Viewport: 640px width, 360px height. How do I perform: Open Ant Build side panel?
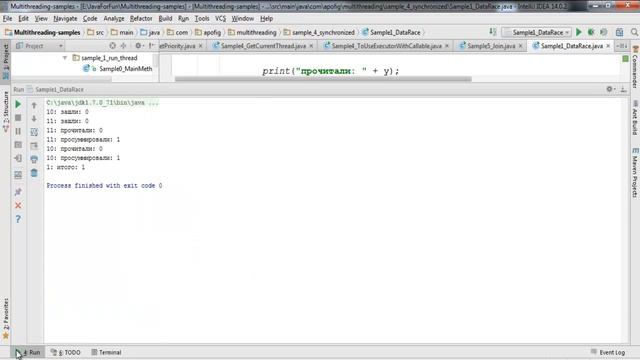pos(635,118)
